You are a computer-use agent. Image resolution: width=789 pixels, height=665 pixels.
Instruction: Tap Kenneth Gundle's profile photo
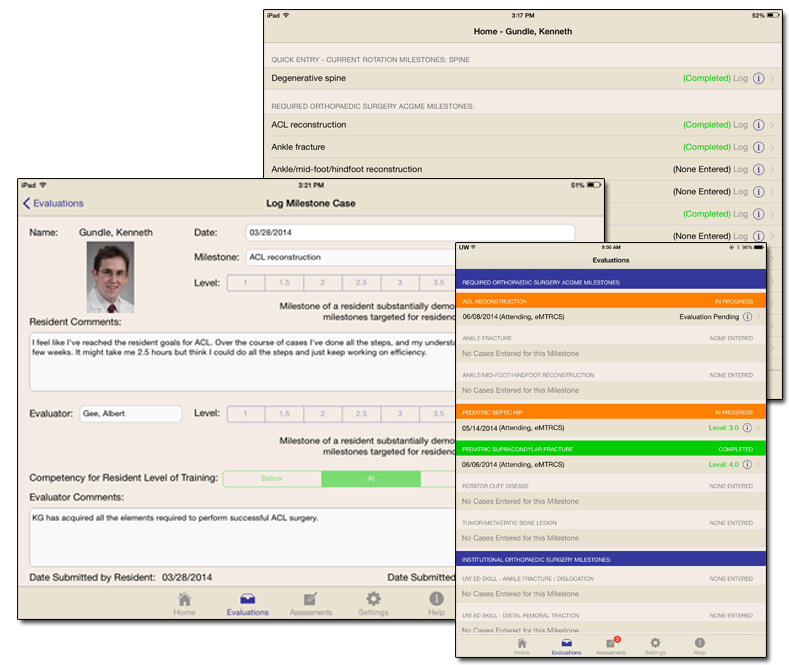coord(110,277)
